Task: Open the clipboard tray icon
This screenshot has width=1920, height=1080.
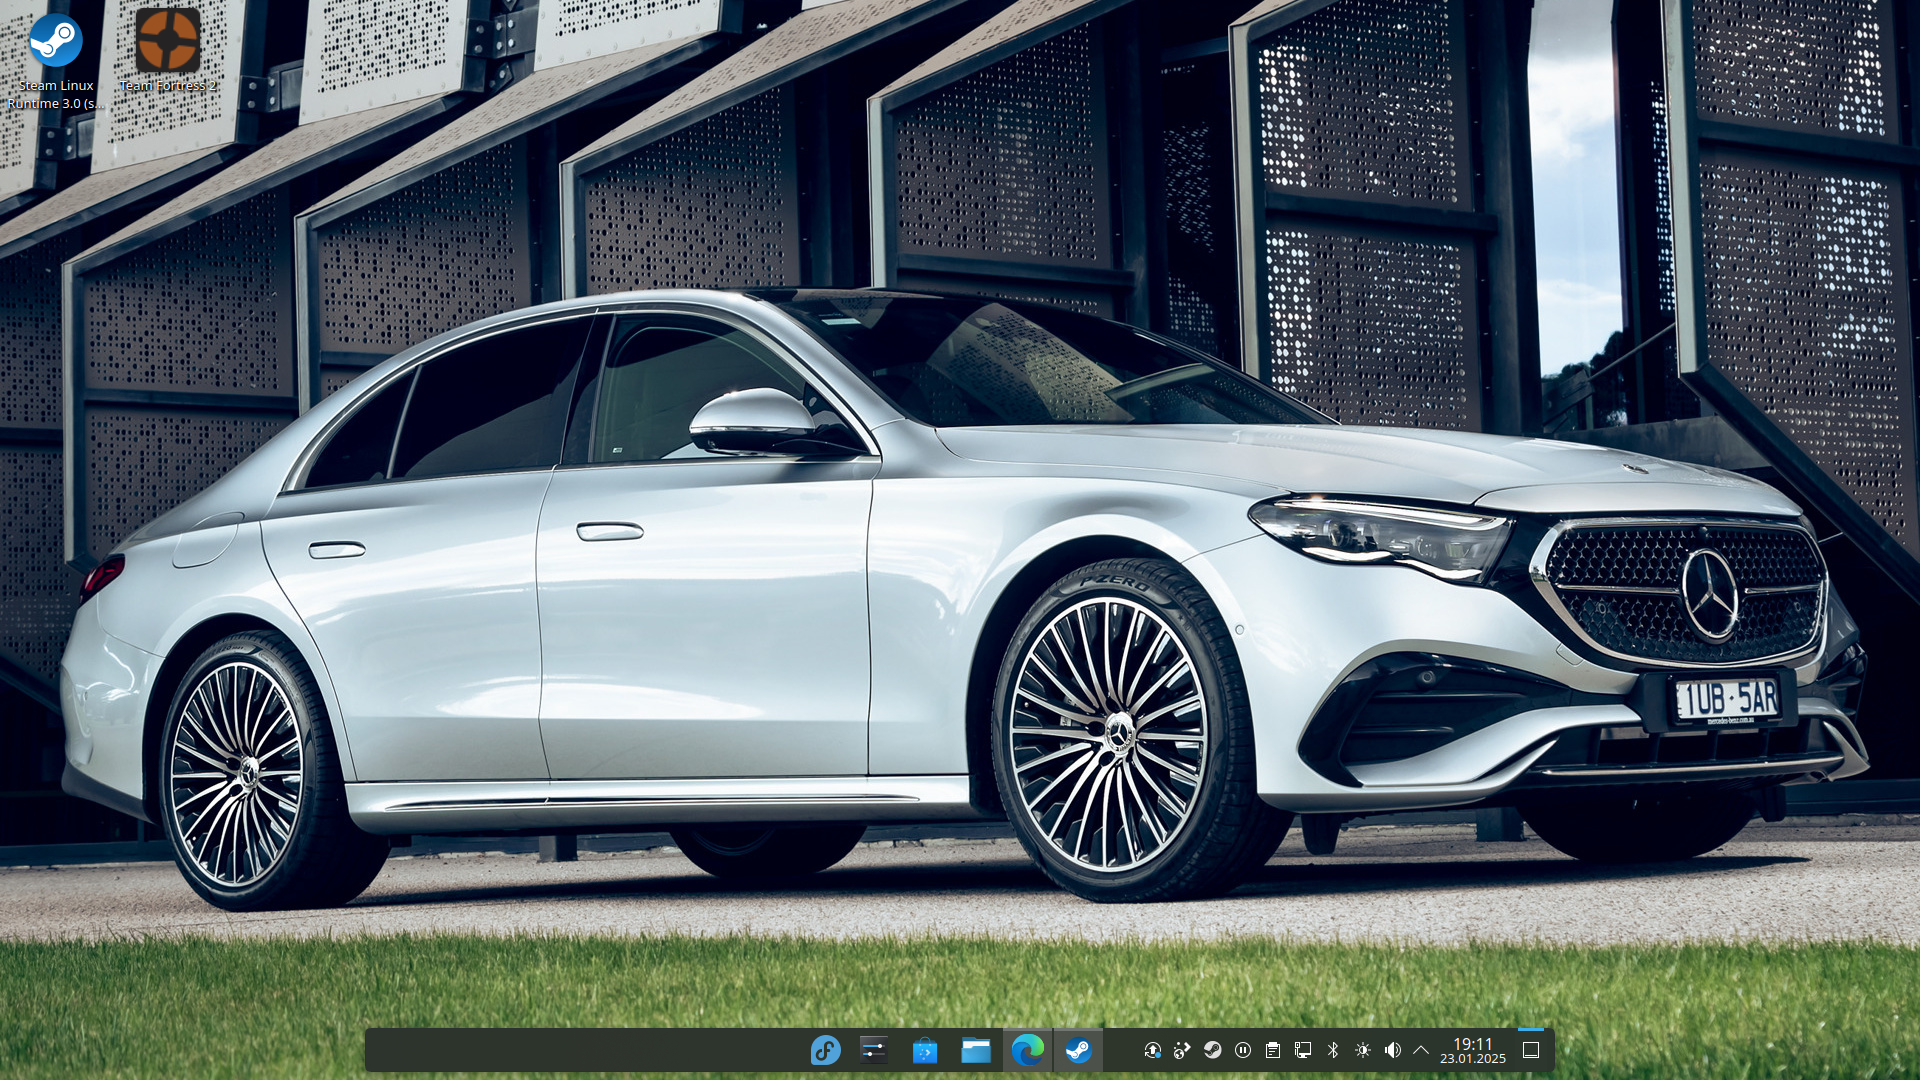Action: 1273,1050
